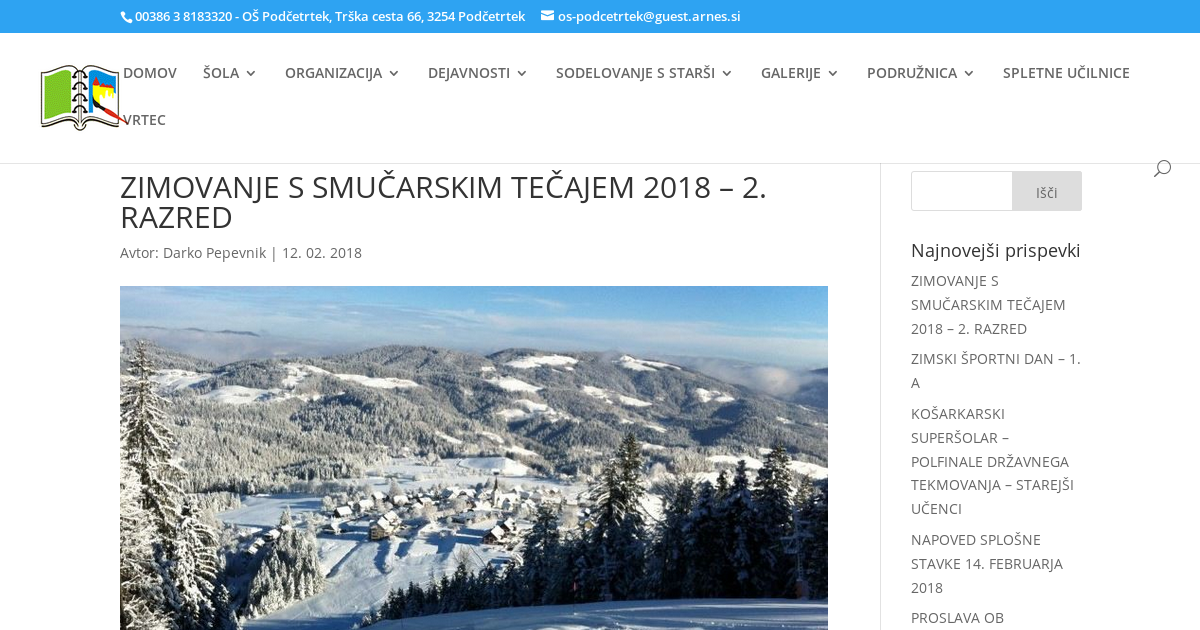Expand the ŠOLA dropdown menu

pyautogui.click(x=230, y=73)
